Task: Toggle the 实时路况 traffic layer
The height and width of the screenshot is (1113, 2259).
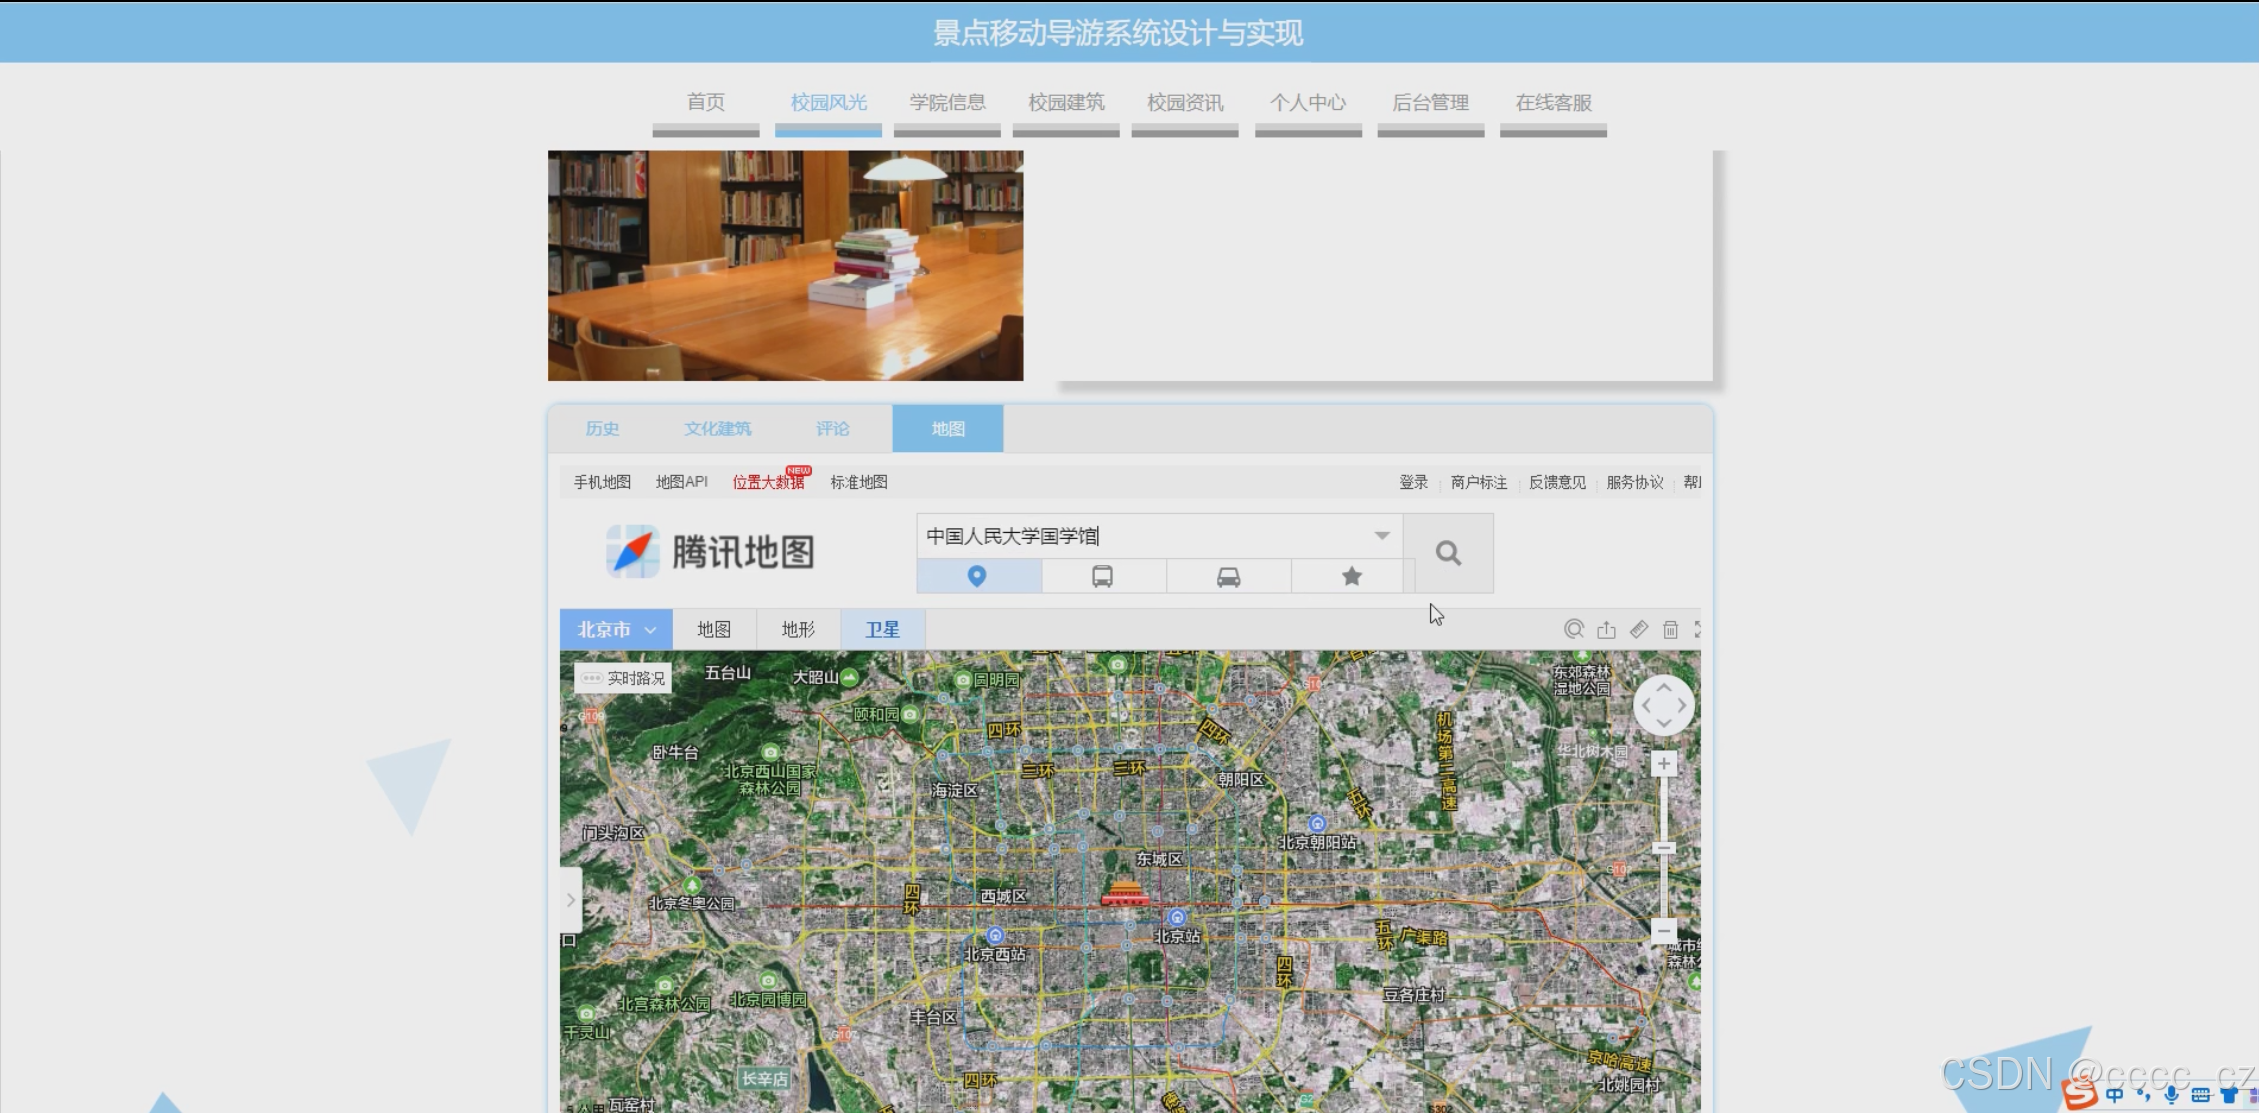Action: tap(623, 678)
